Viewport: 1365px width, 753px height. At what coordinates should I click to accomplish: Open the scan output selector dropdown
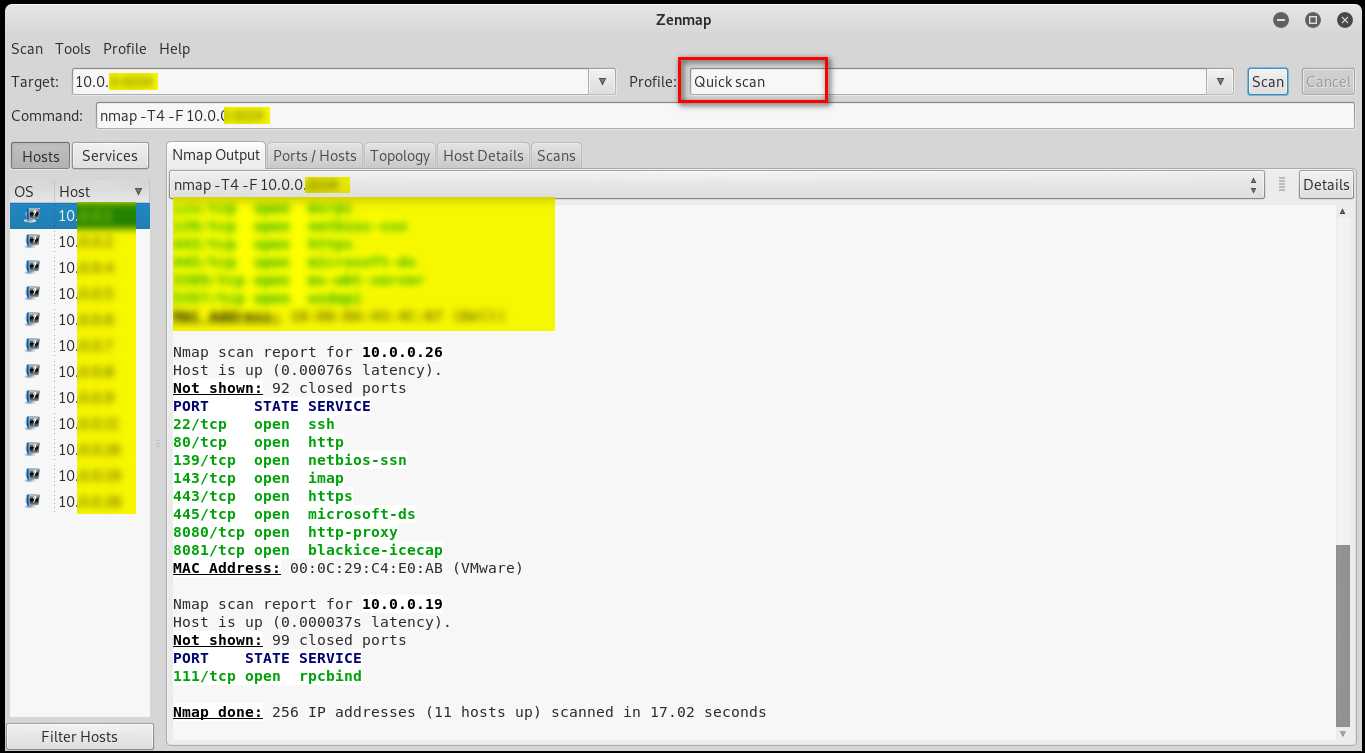coord(717,185)
